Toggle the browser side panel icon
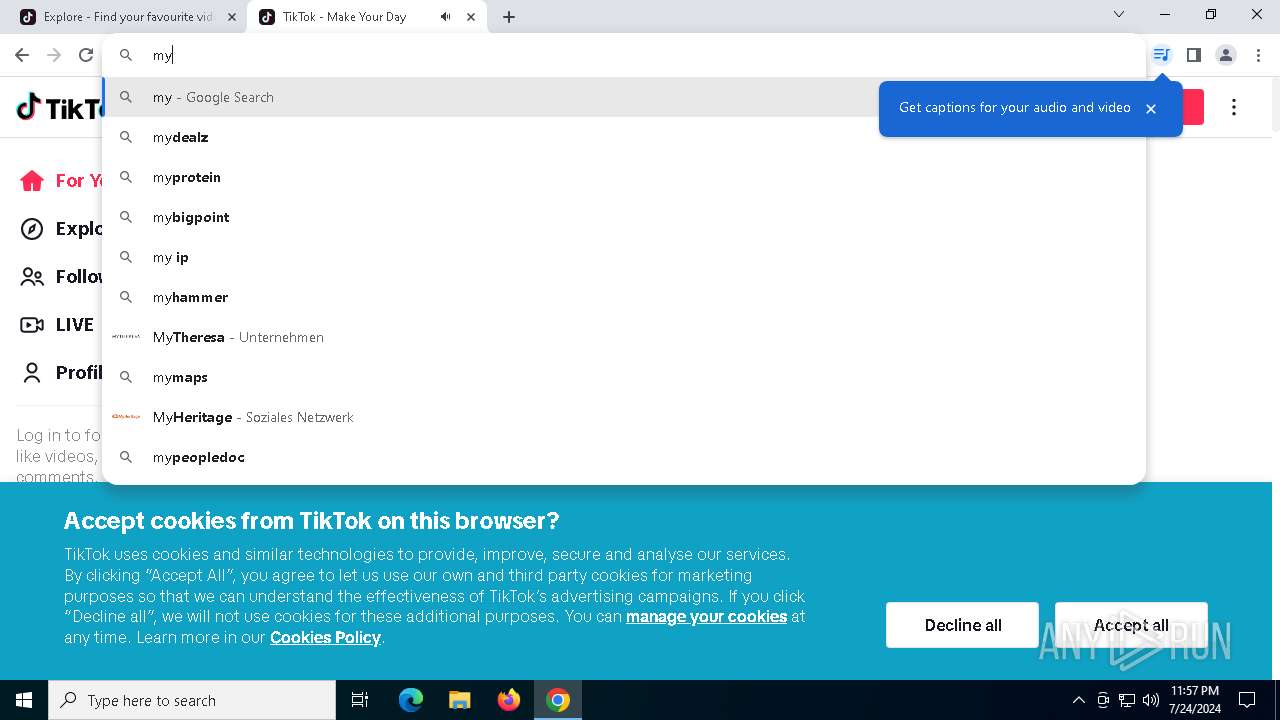This screenshot has height=720, width=1280. (x=1193, y=55)
